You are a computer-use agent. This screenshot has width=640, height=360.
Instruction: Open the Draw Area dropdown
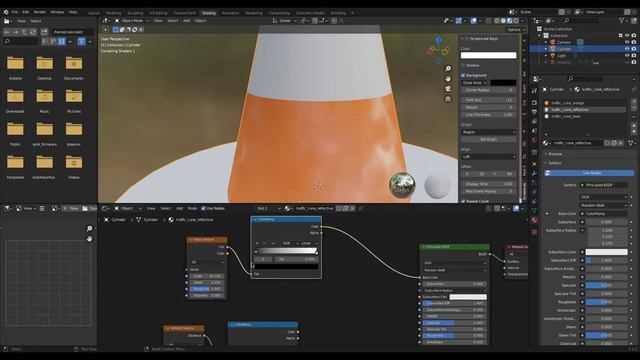pos(474,83)
